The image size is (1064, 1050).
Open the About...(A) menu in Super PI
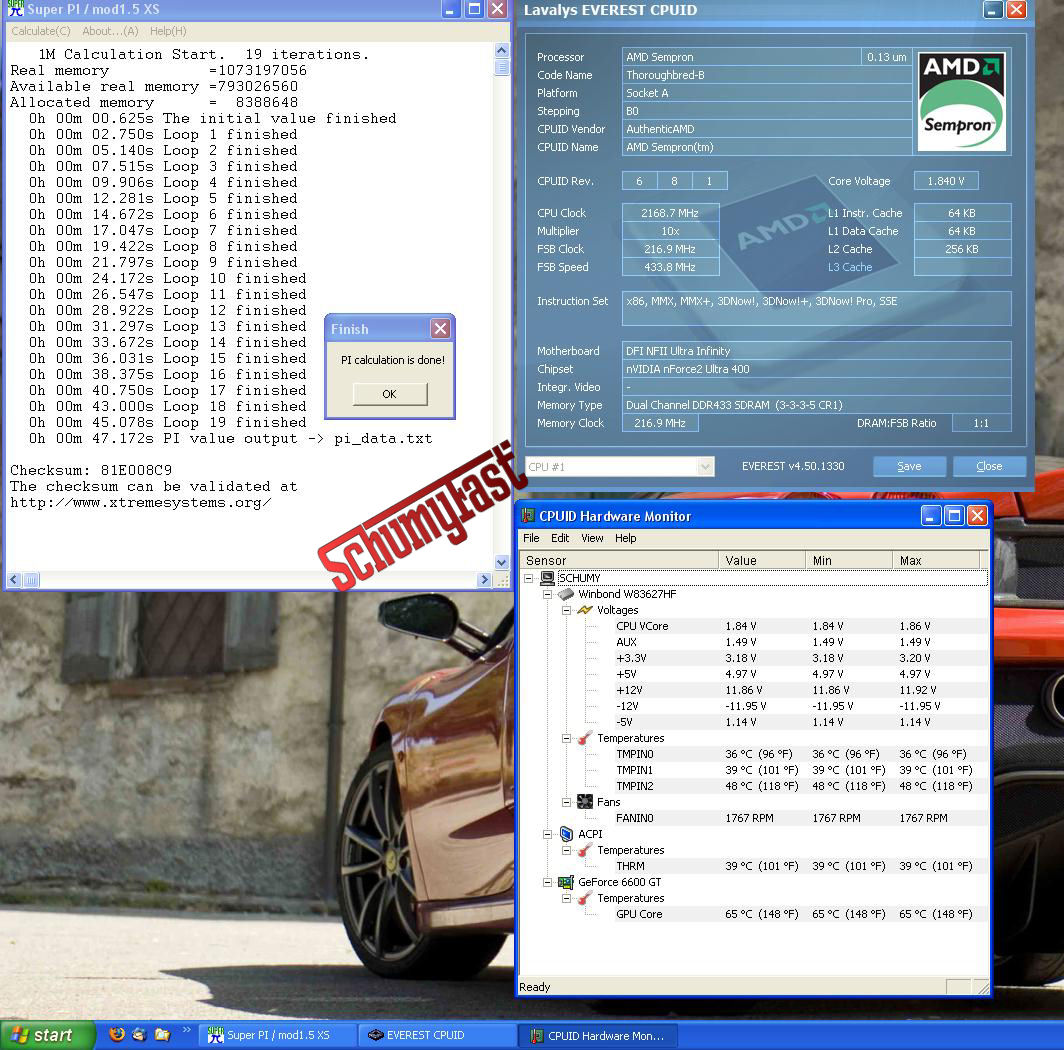(110, 31)
